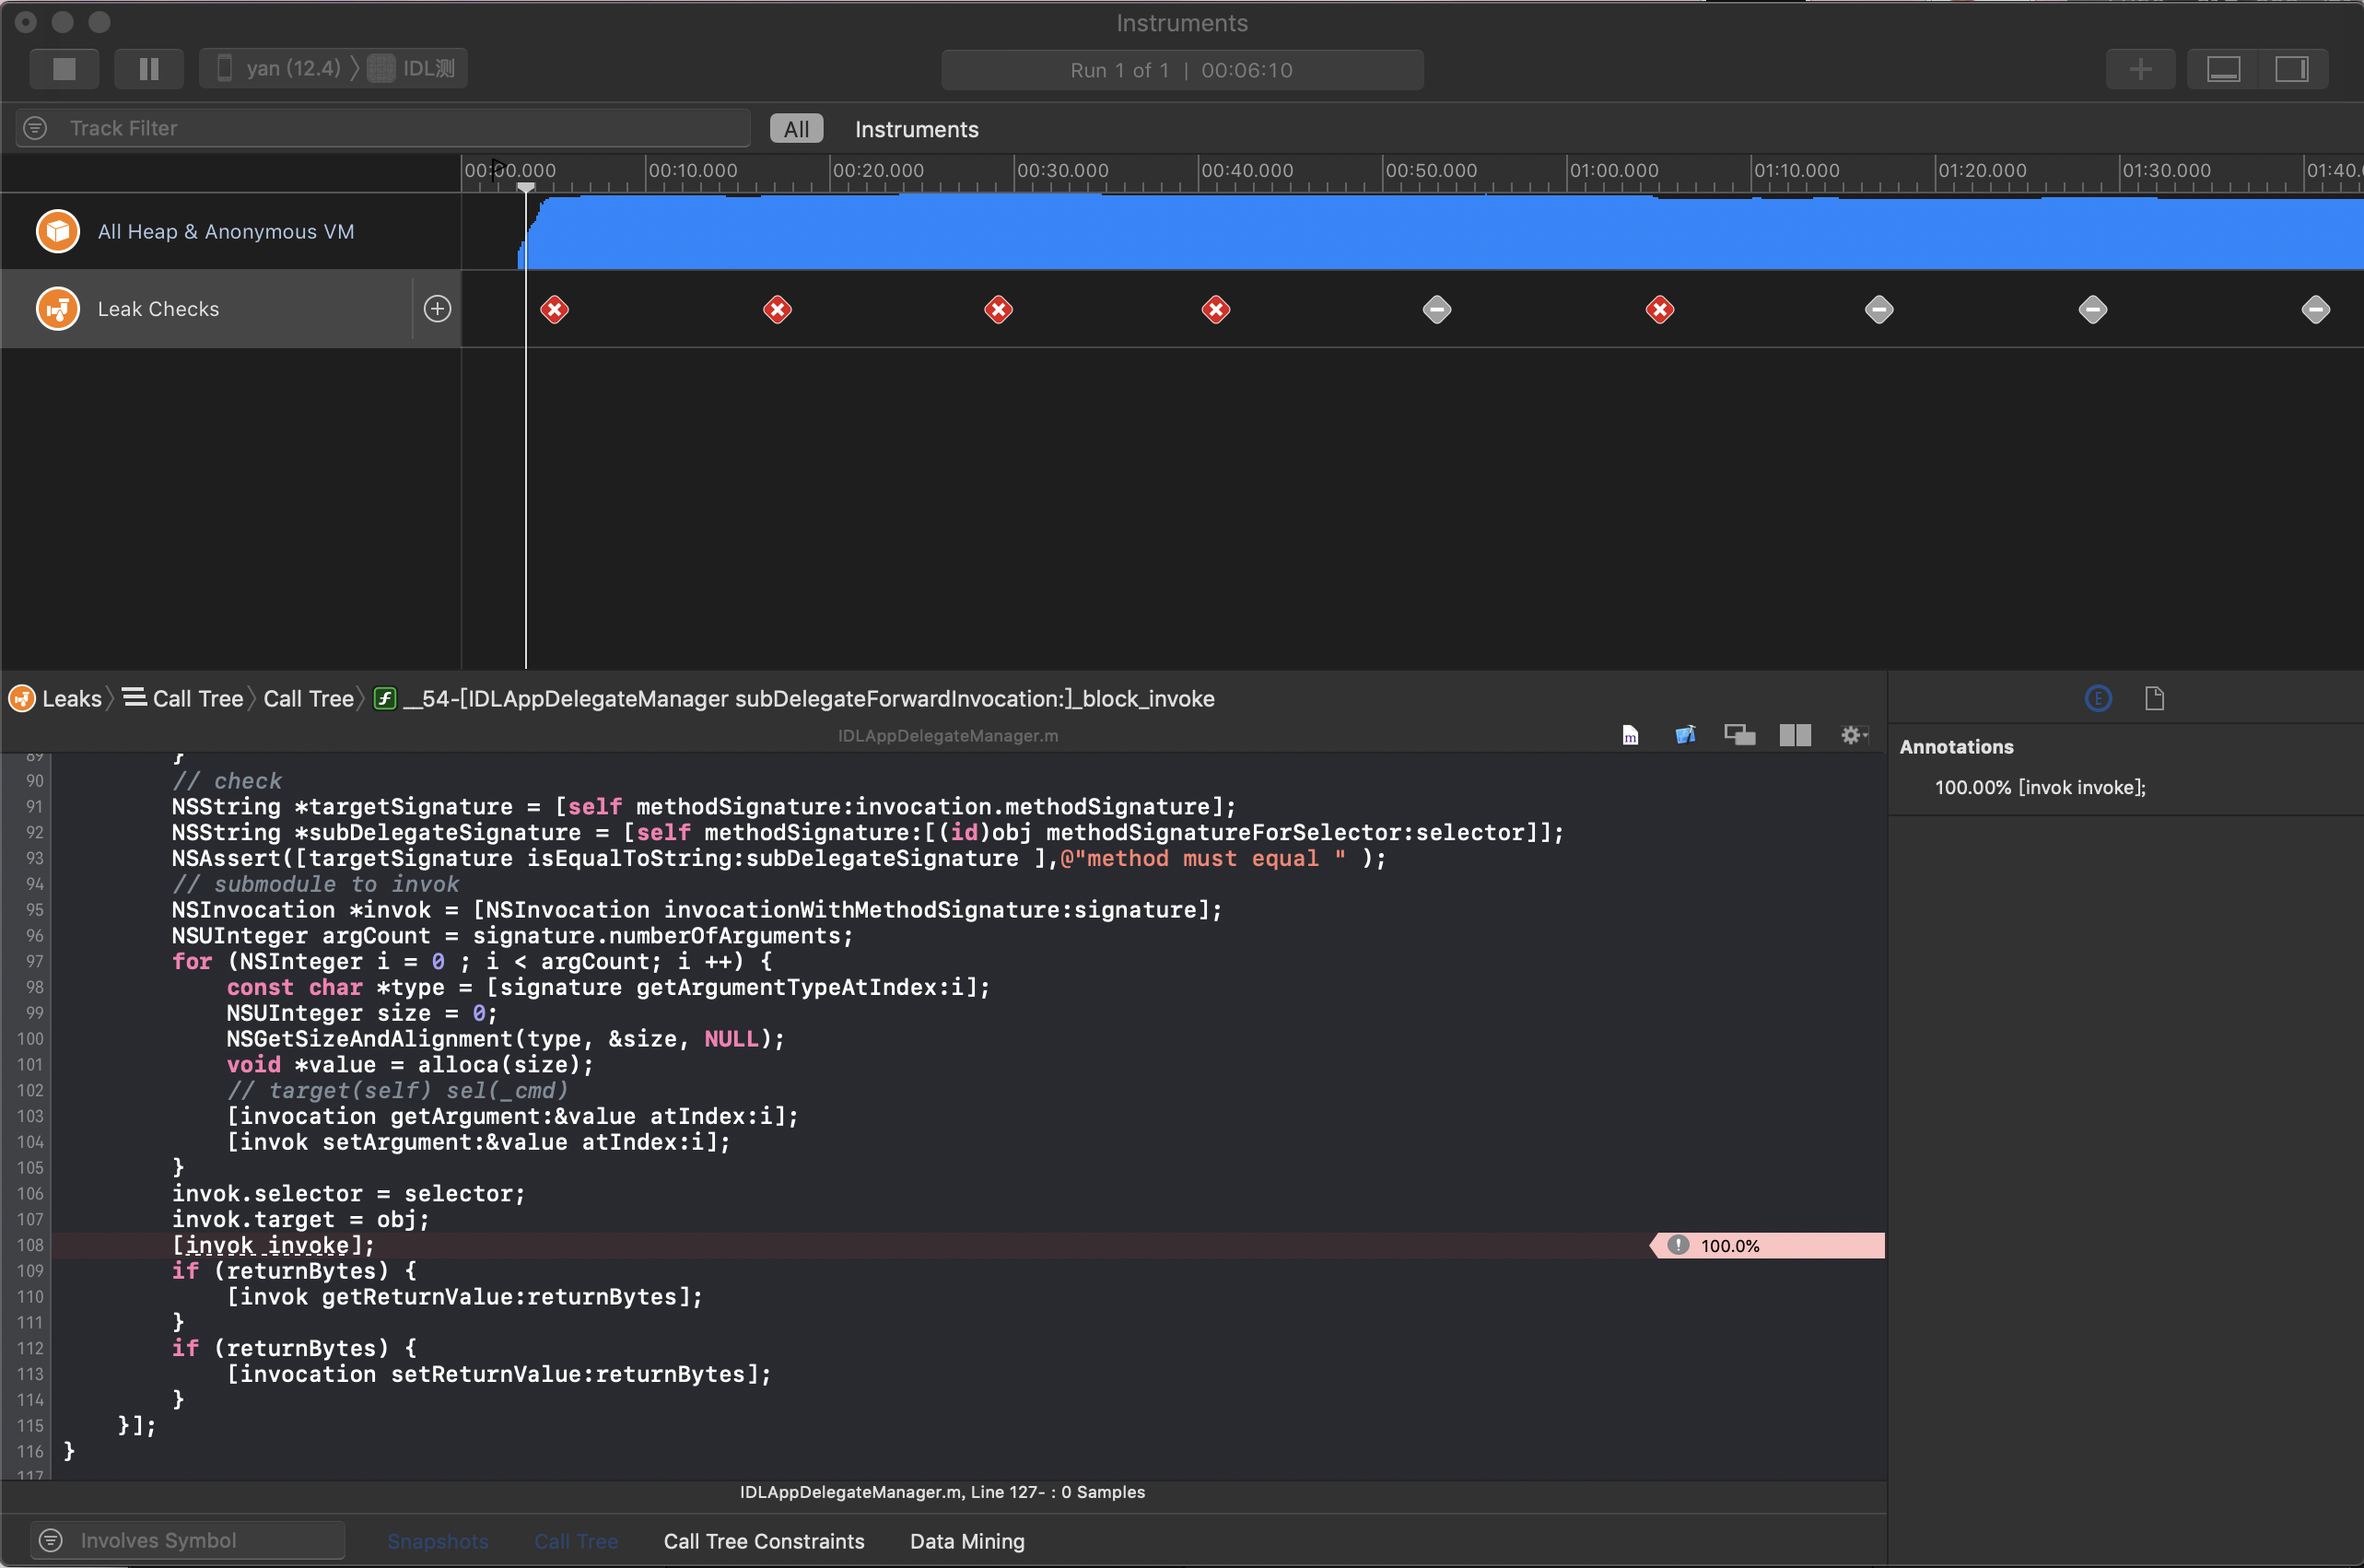Toggle the right inspector pane view

[x=2291, y=69]
